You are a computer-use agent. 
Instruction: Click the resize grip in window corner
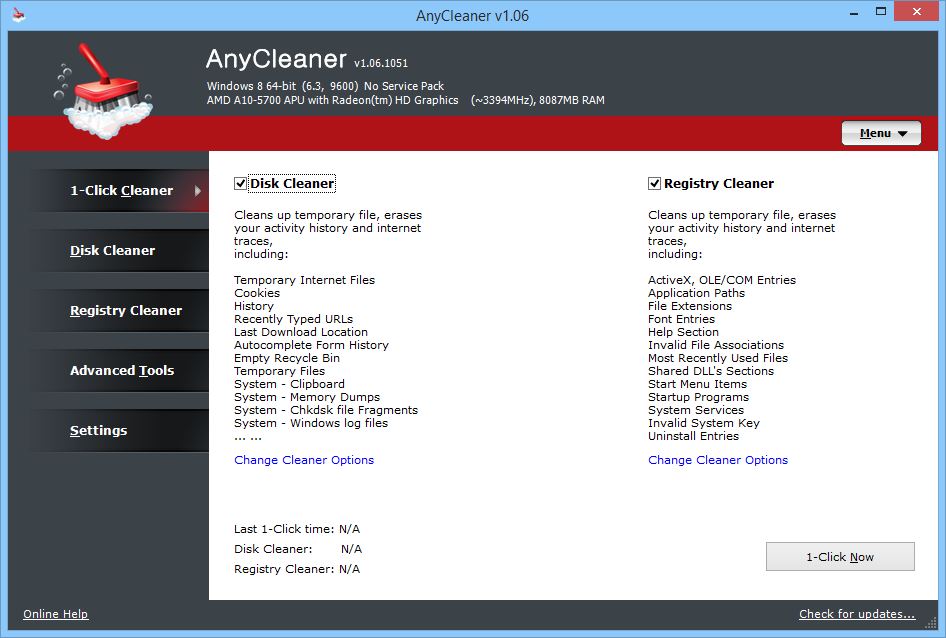click(x=931, y=623)
